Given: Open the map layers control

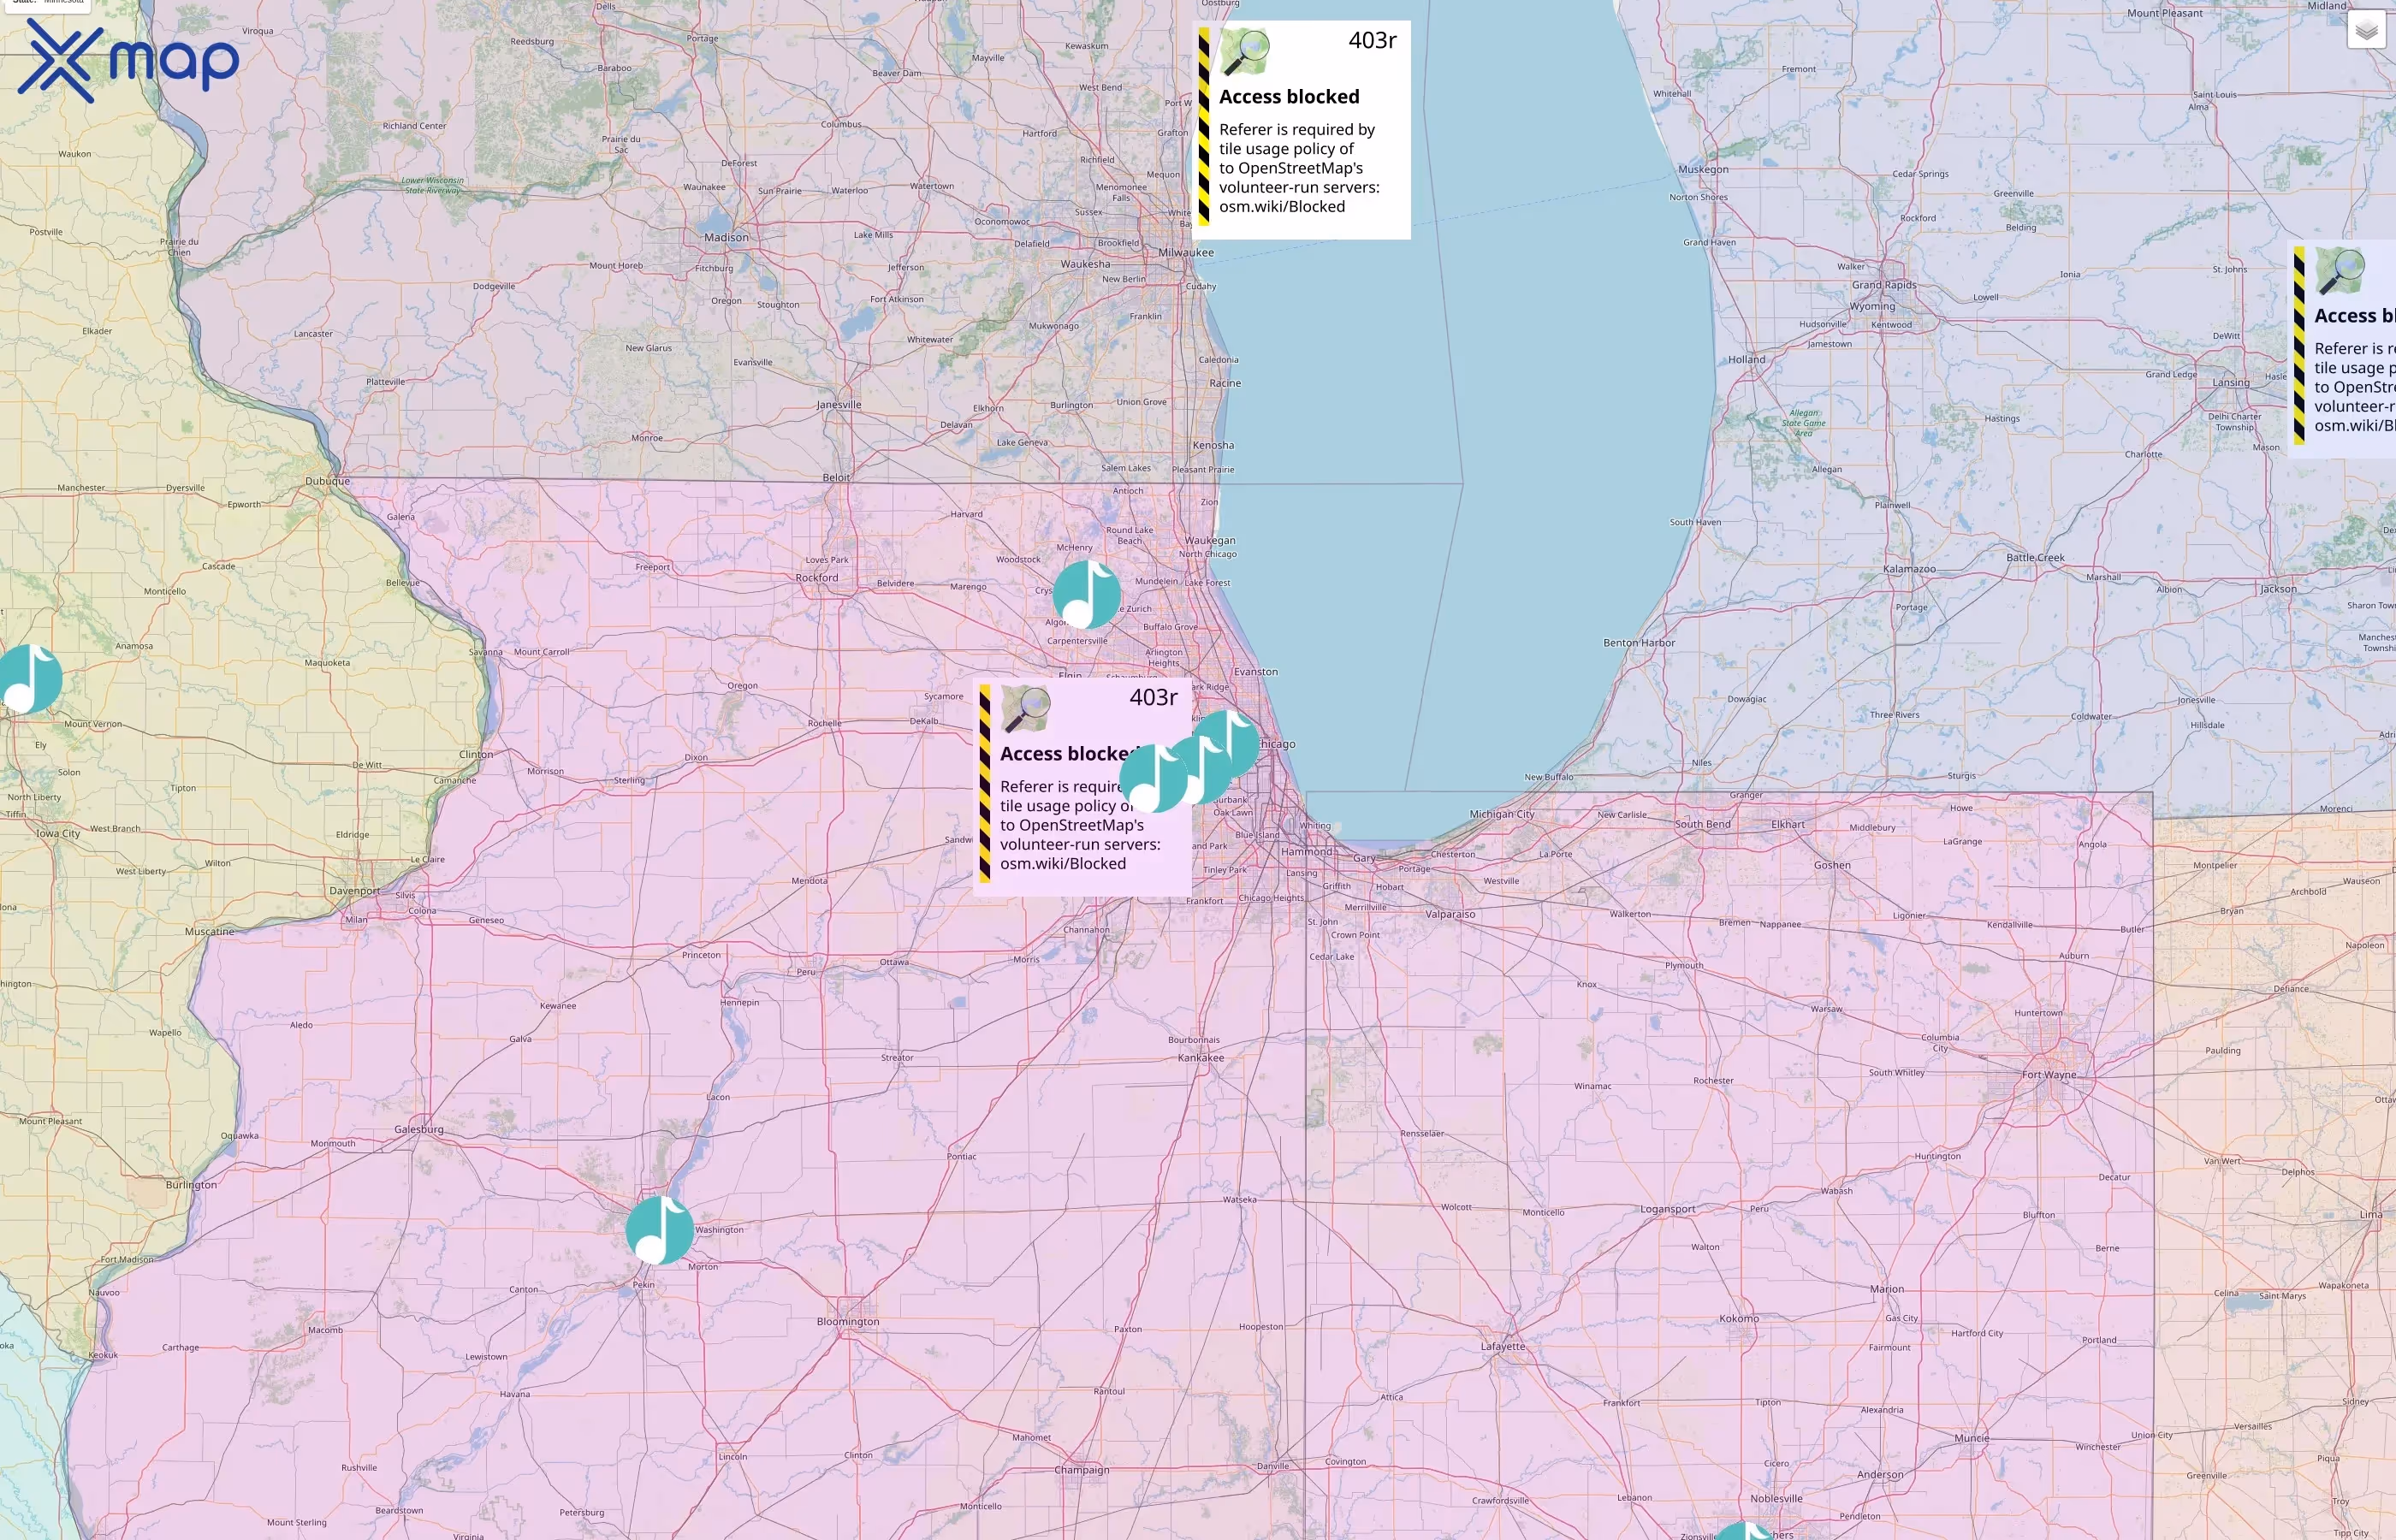Looking at the screenshot, I should (2366, 30).
